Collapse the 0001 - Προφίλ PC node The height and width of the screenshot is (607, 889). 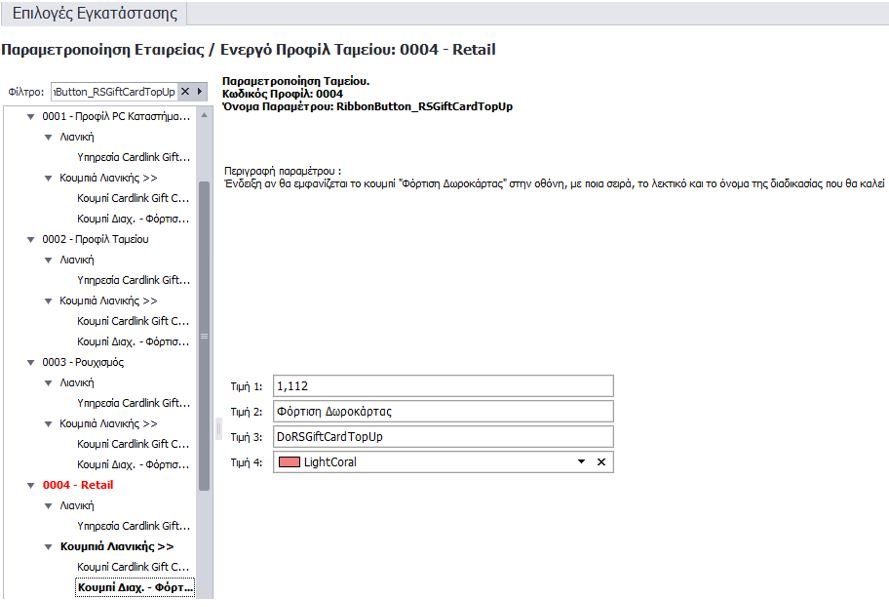[32, 116]
